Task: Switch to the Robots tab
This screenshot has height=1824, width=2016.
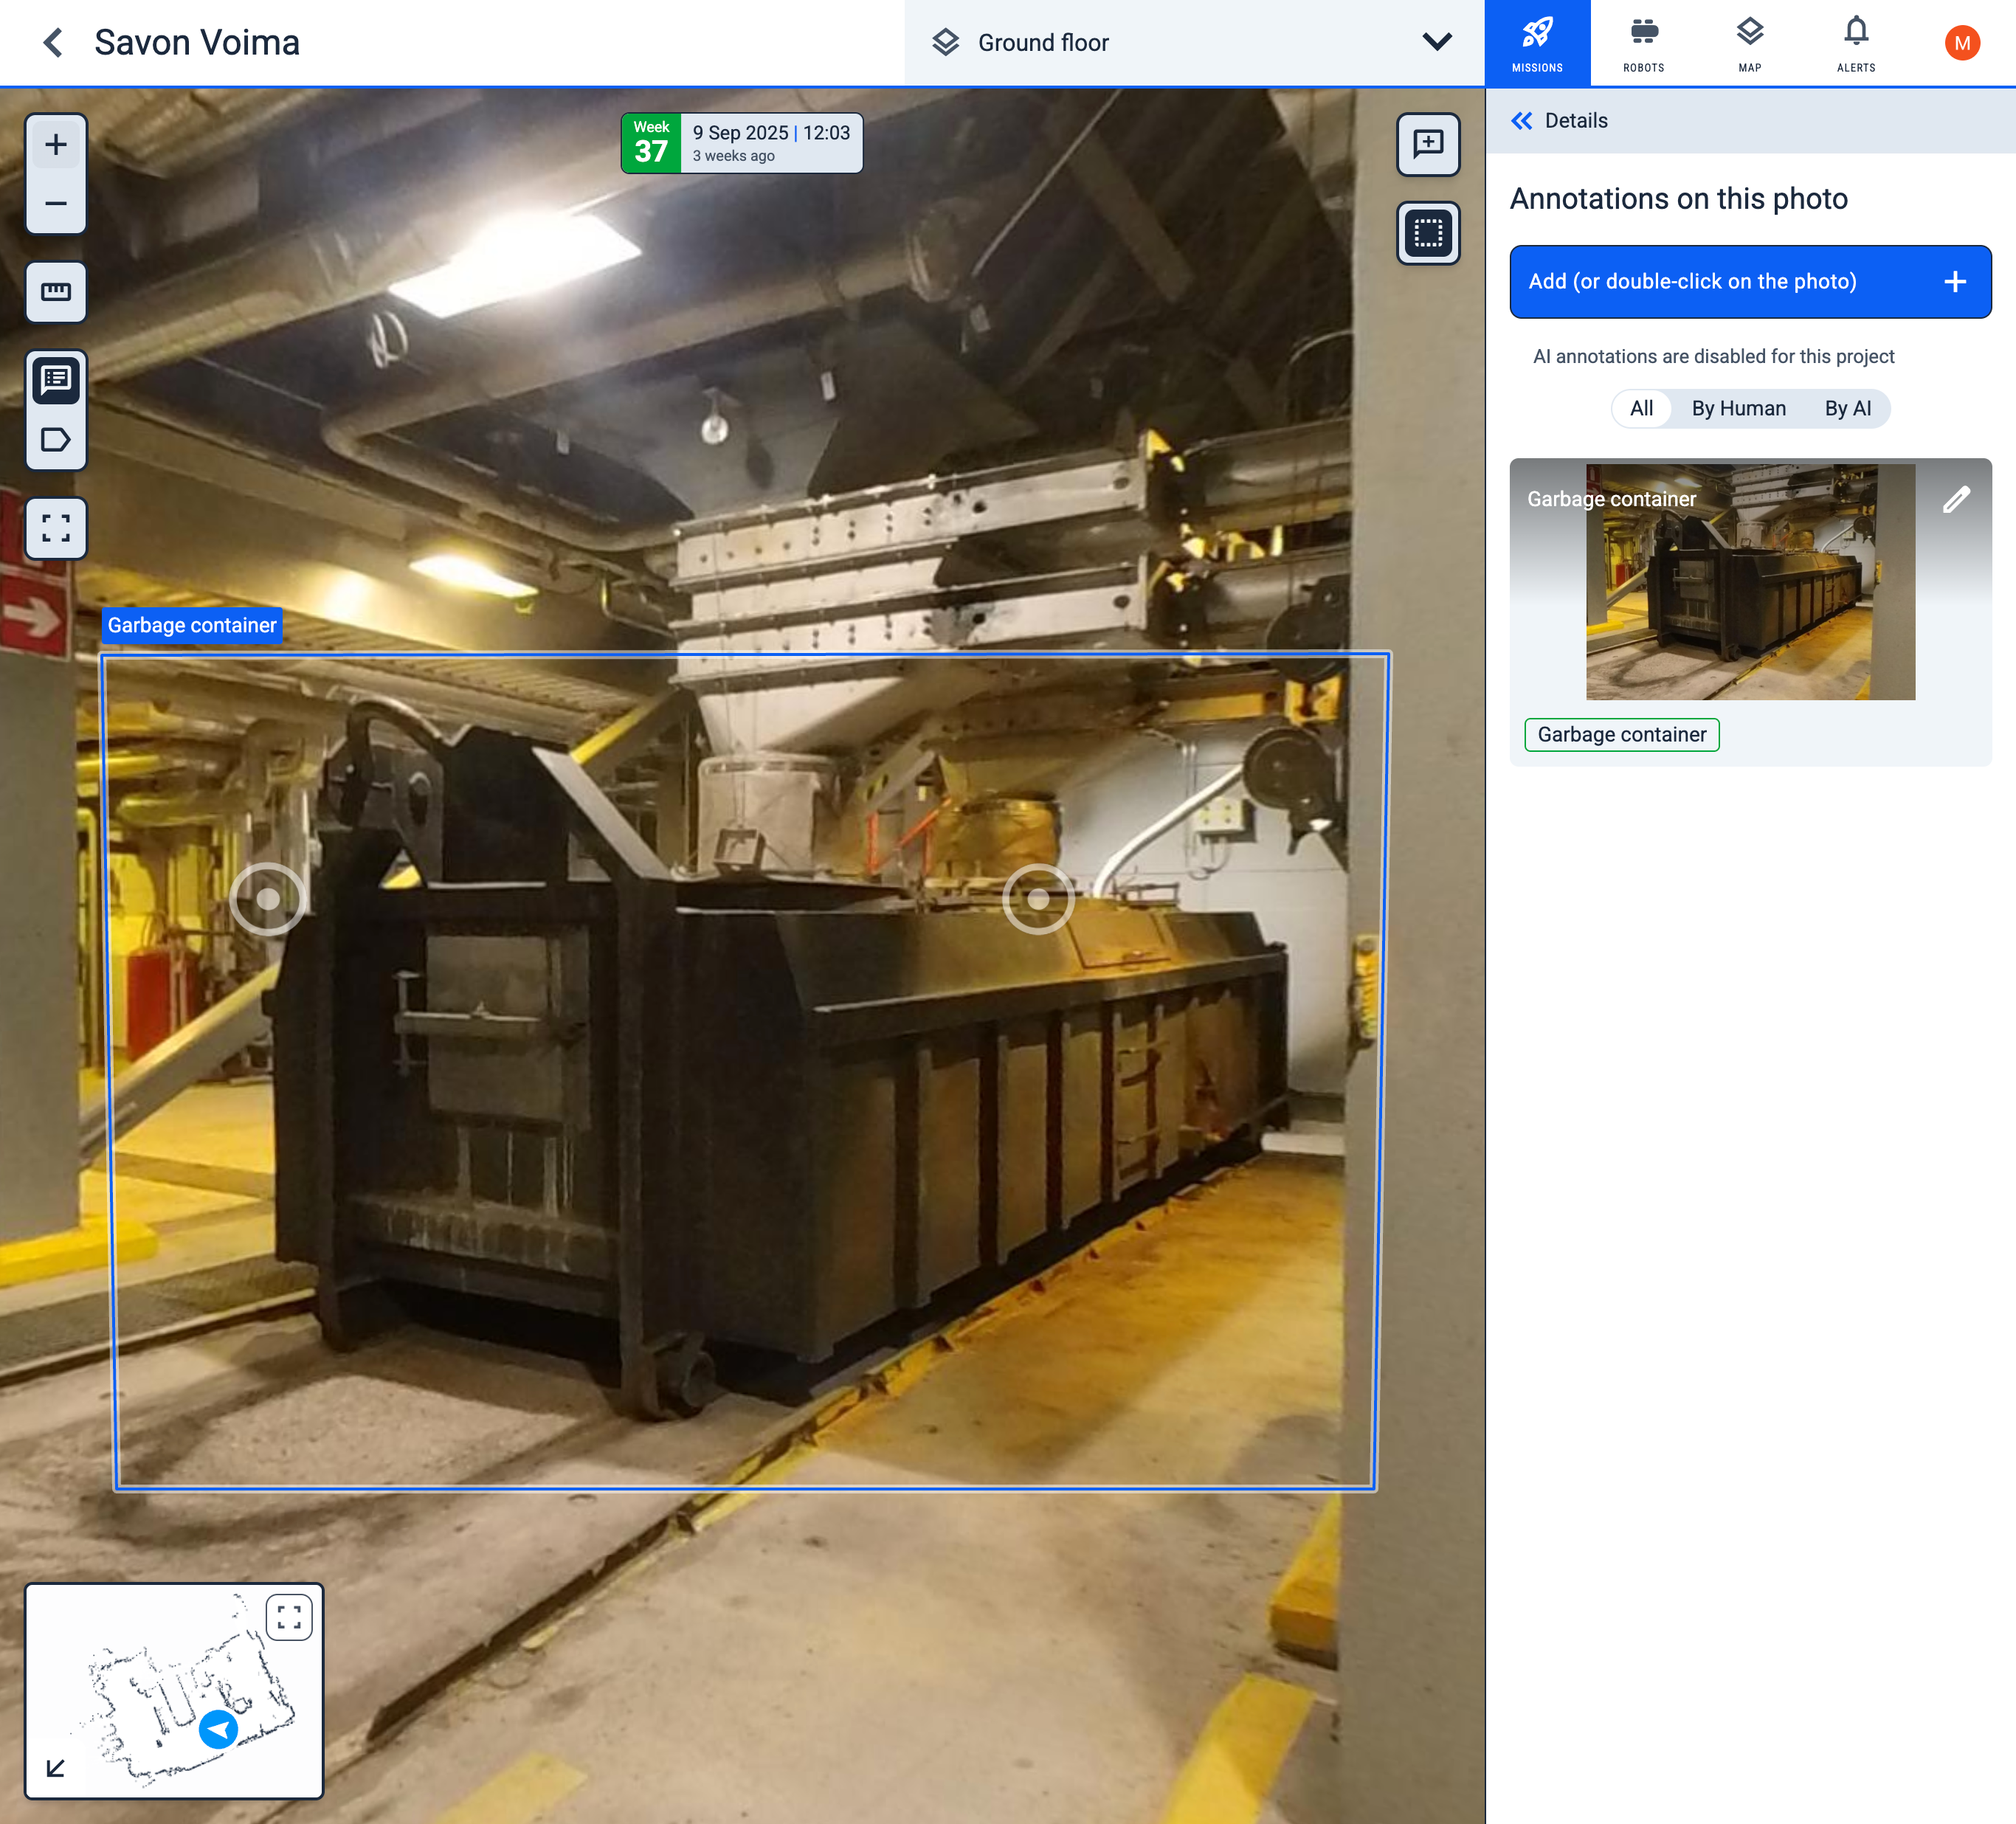Action: (x=1643, y=42)
